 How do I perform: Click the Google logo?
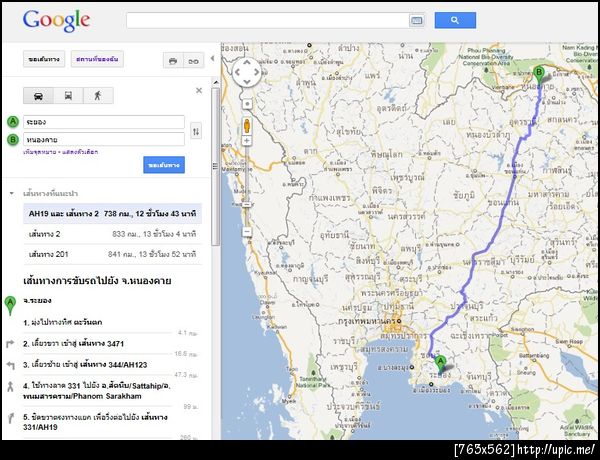coord(56,21)
